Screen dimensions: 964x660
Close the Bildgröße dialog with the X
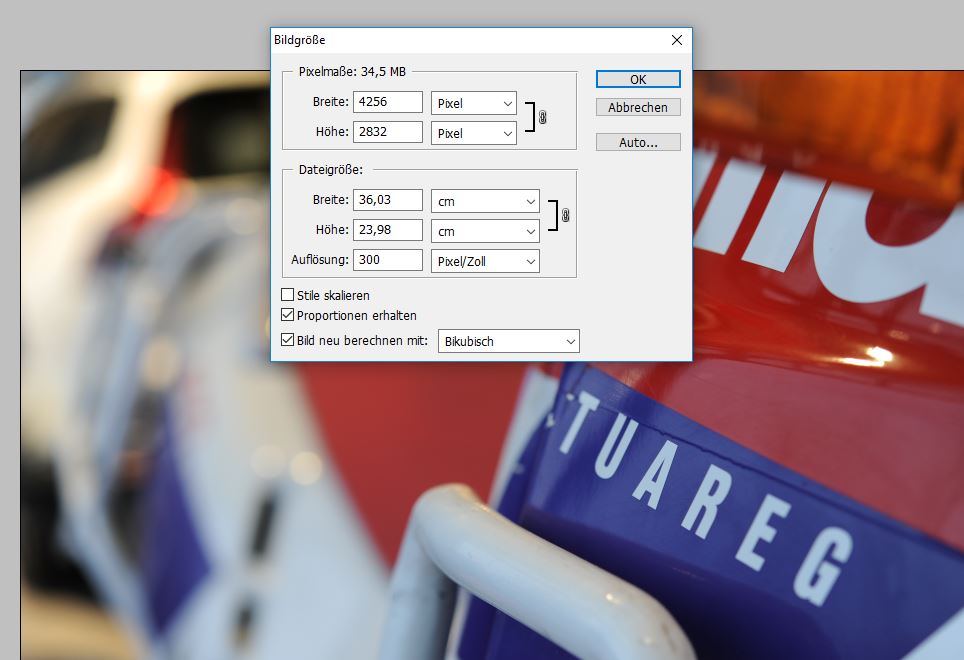pos(677,40)
